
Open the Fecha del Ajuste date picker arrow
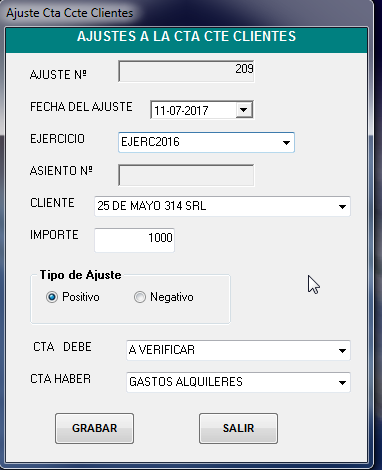(244, 110)
